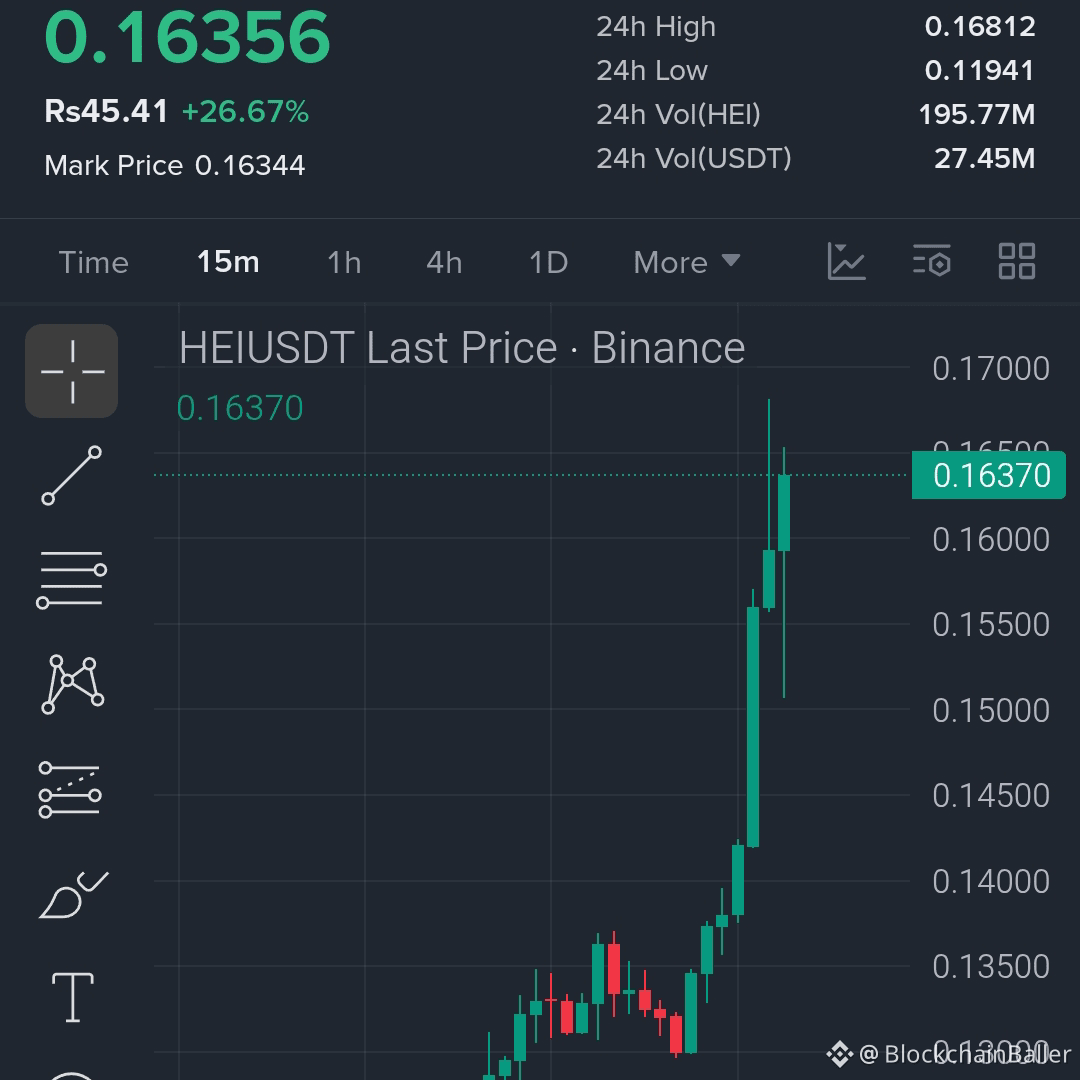This screenshot has height=1080, width=1080.
Task: Select the 1h interval
Action: pyautogui.click(x=344, y=262)
